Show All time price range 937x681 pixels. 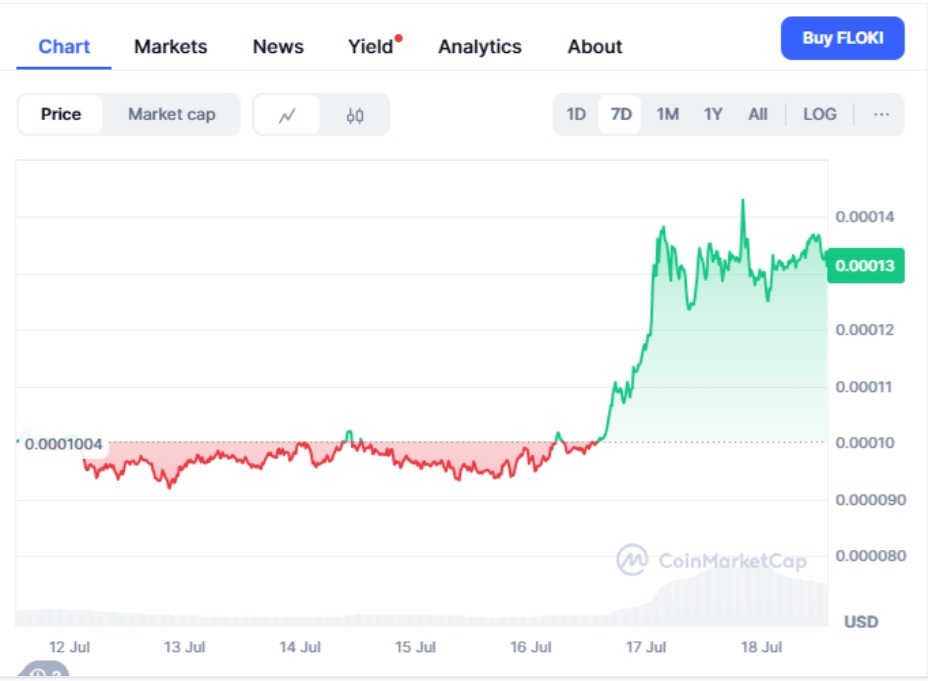(x=758, y=114)
